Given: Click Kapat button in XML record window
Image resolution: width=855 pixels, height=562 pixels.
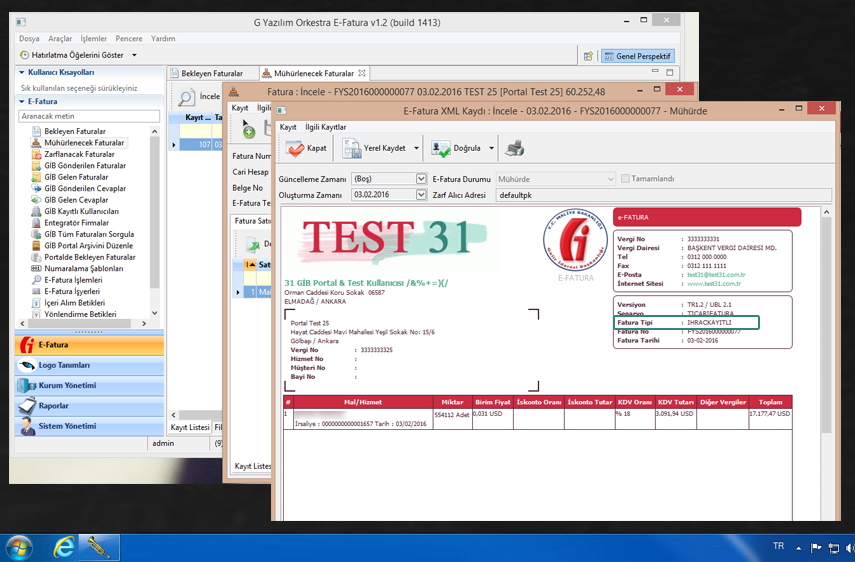Looking at the screenshot, I should pyautogui.click(x=306, y=148).
